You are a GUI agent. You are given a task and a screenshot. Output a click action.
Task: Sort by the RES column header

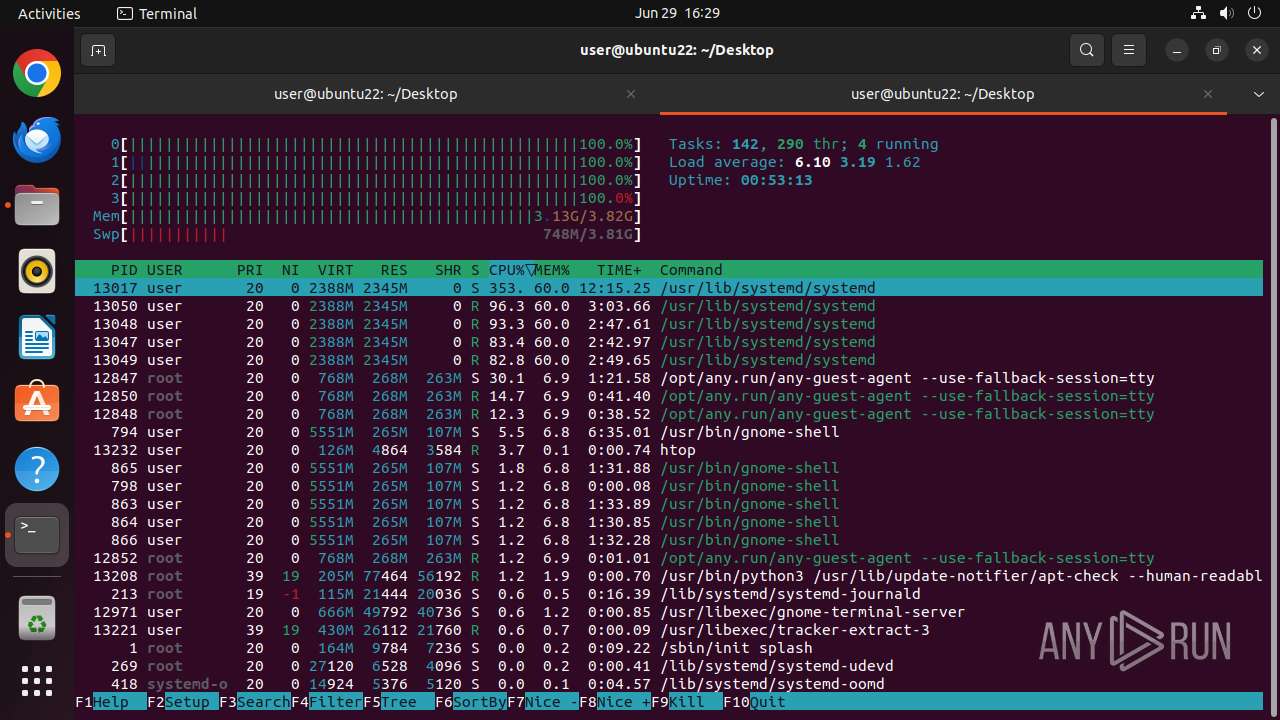click(394, 270)
